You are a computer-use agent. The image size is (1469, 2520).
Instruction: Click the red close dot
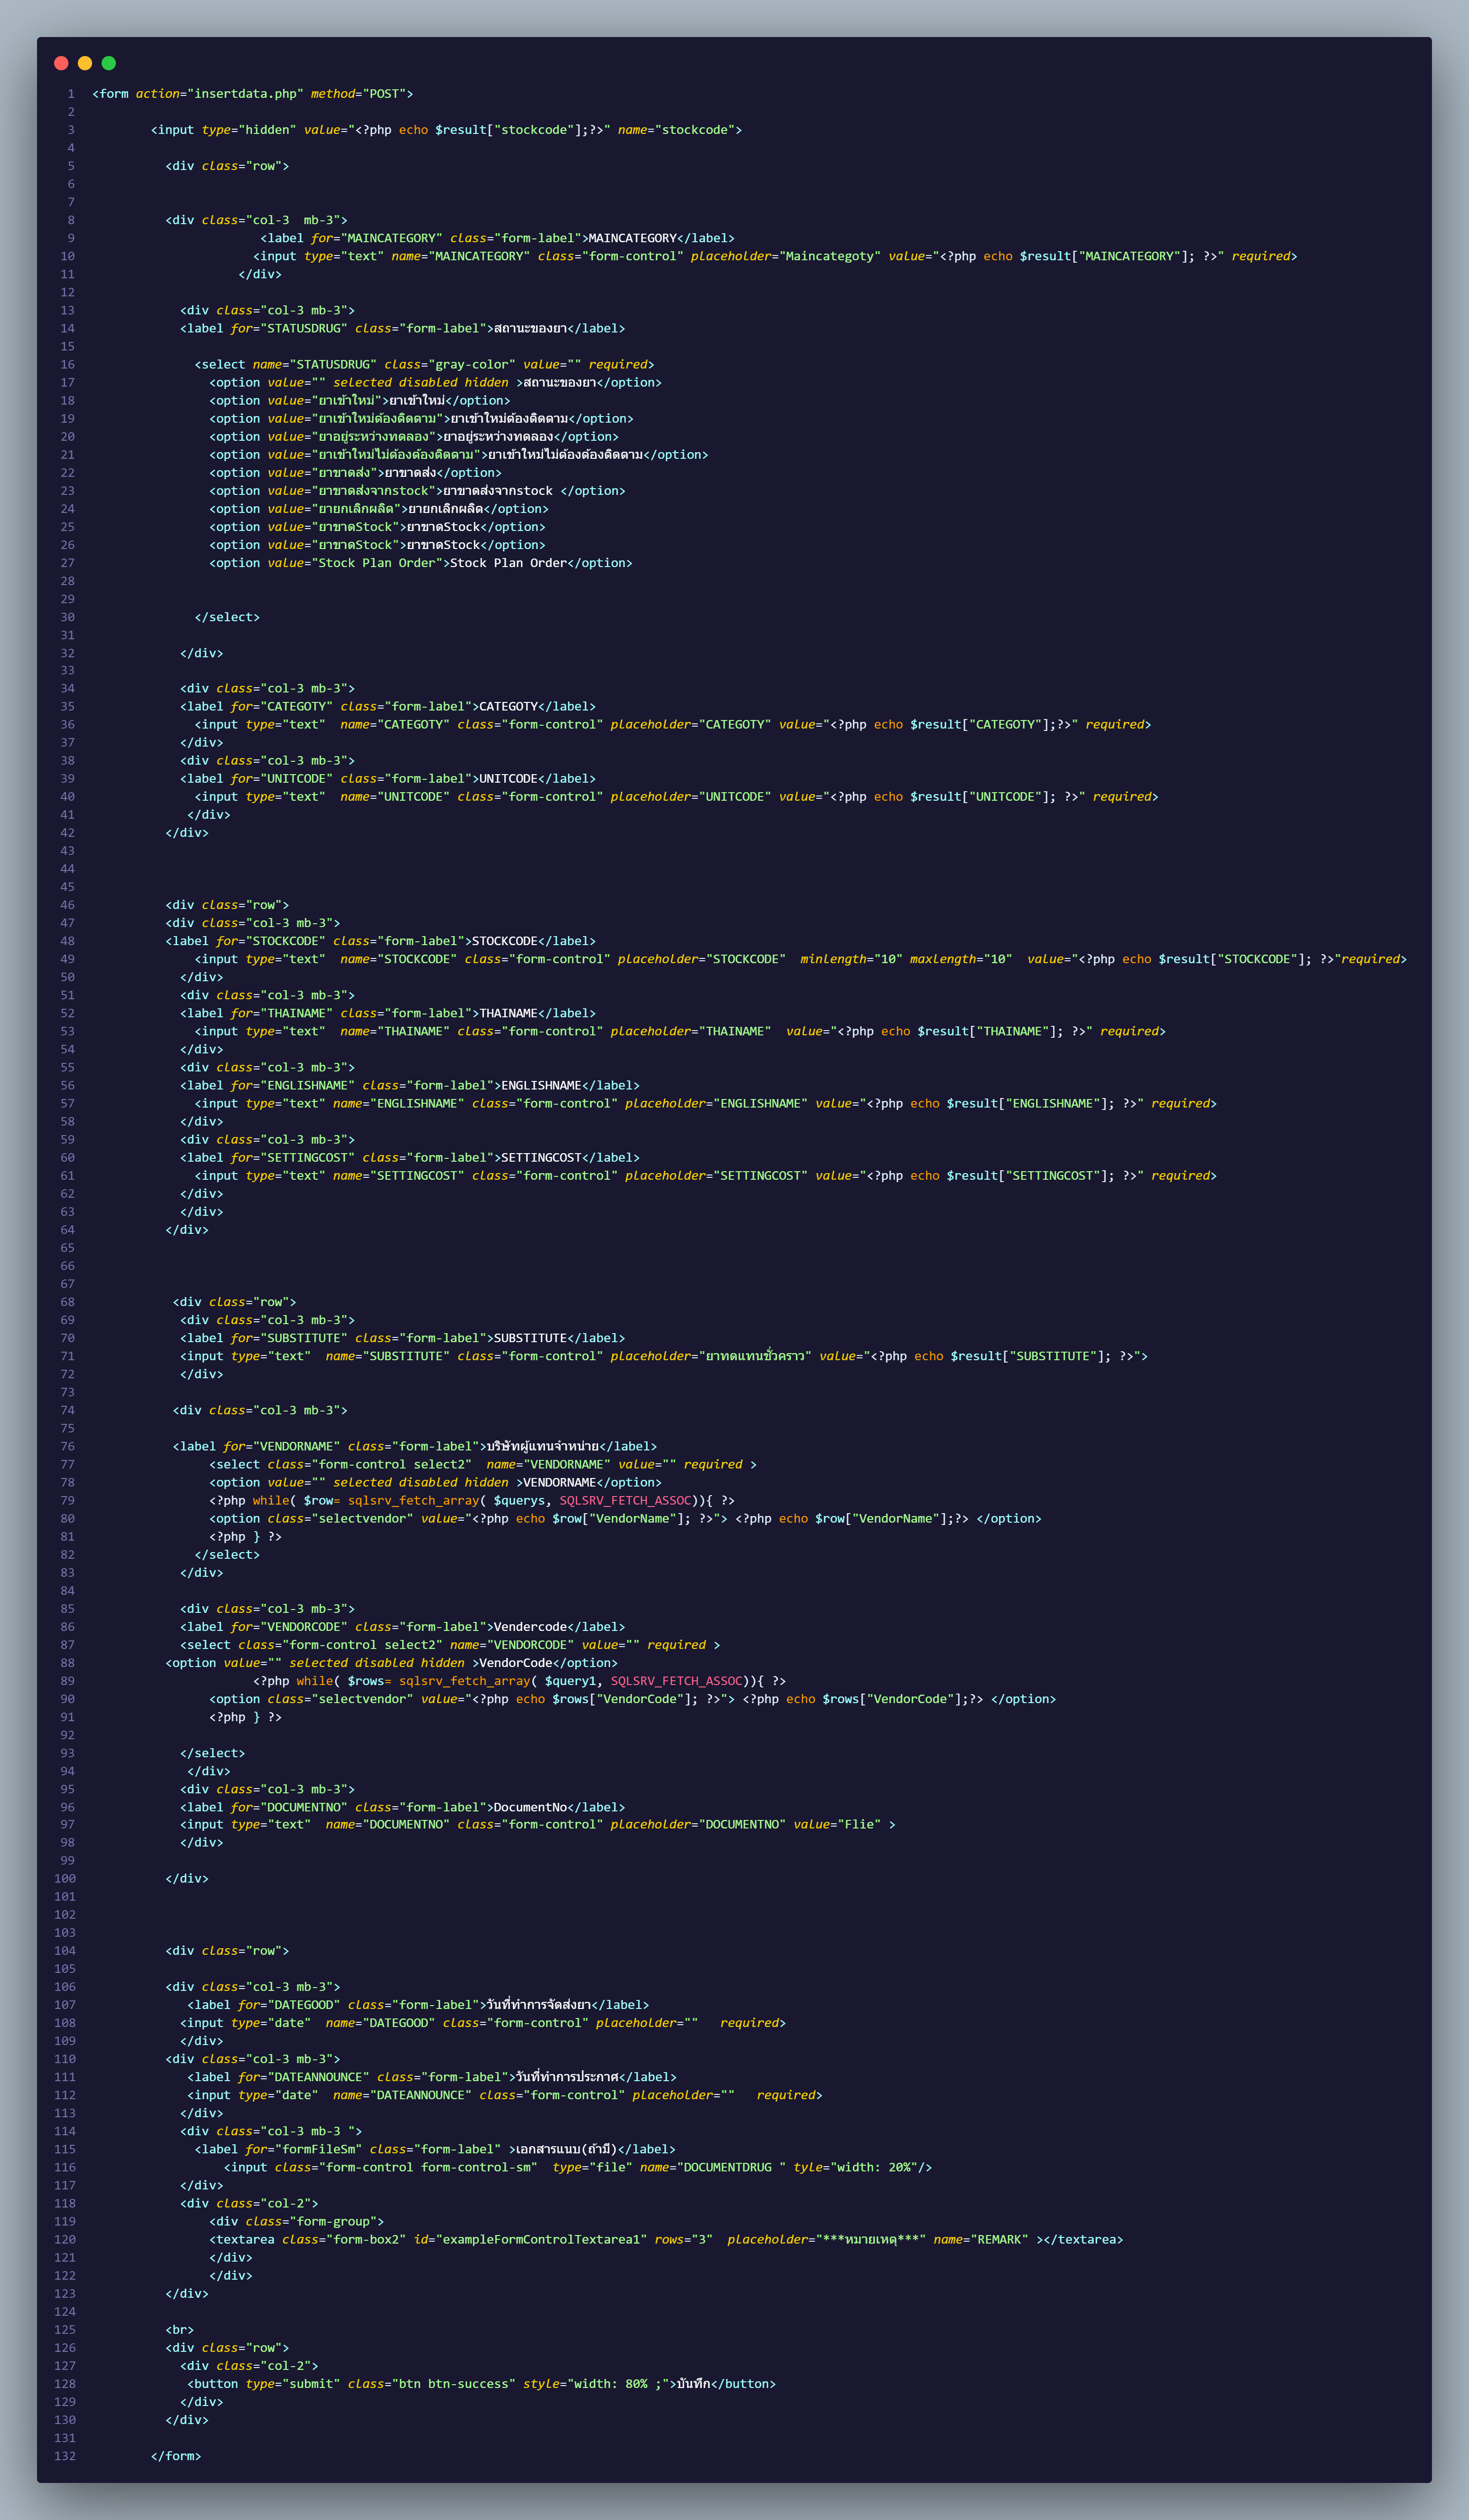tap(61, 63)
